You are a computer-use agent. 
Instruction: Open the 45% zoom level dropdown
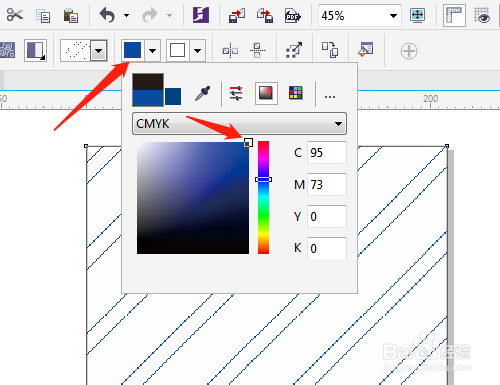click(393, 16)
